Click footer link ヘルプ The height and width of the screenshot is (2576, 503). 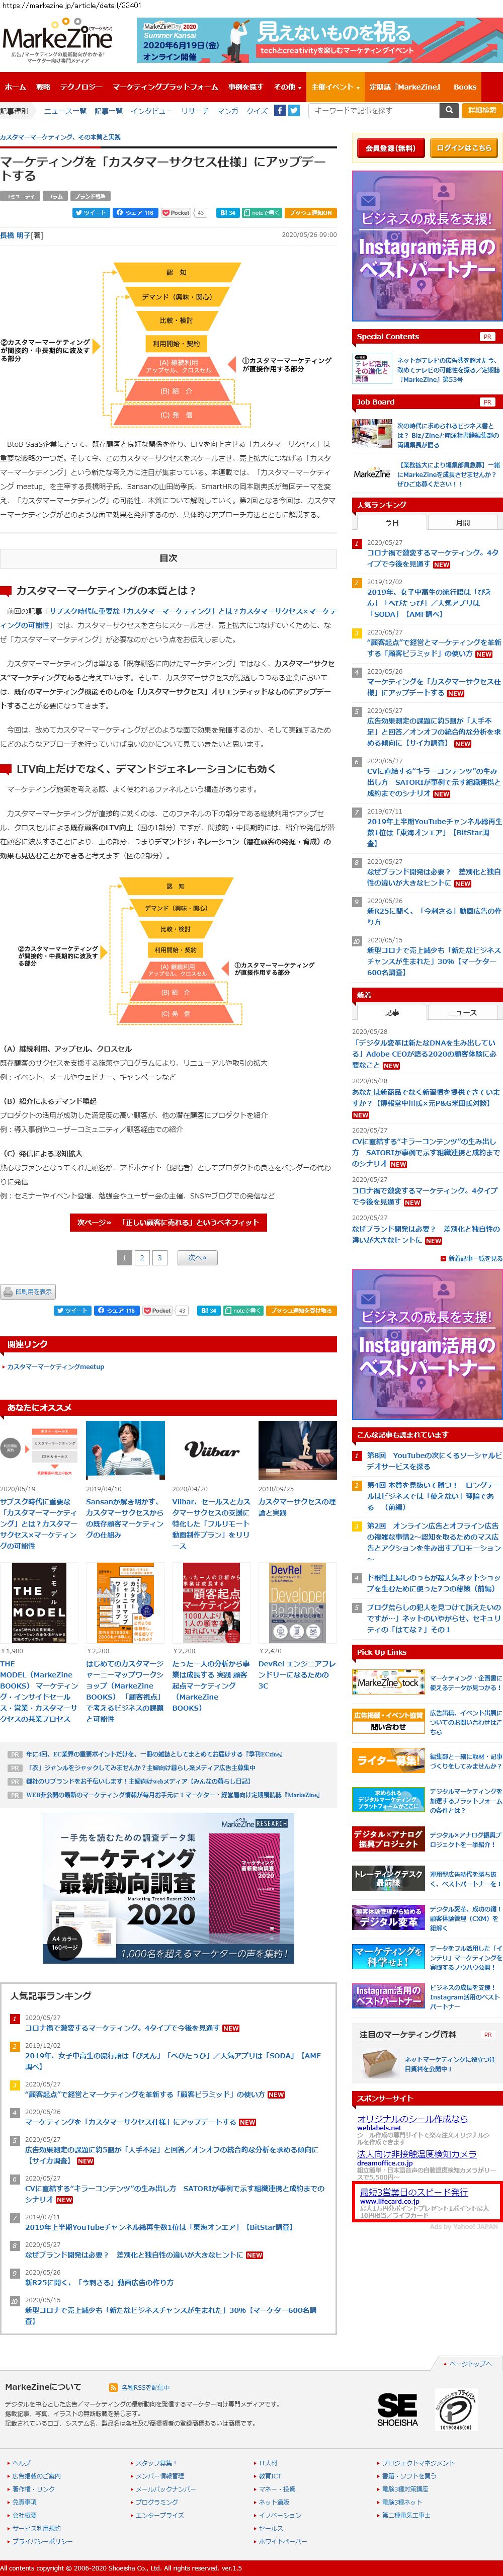(x=21, y=2463)
